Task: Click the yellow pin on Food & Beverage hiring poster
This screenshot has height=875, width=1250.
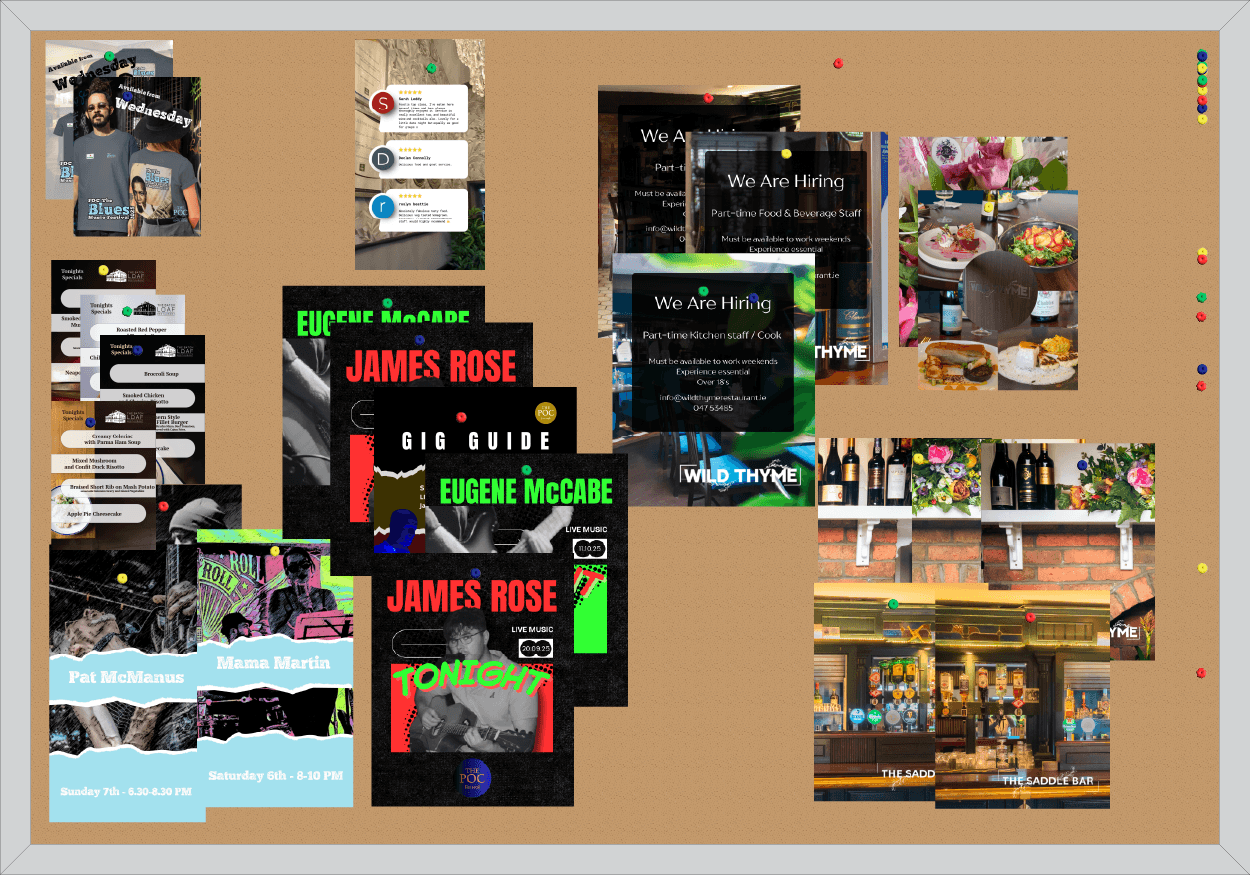Action: point(786,156)
